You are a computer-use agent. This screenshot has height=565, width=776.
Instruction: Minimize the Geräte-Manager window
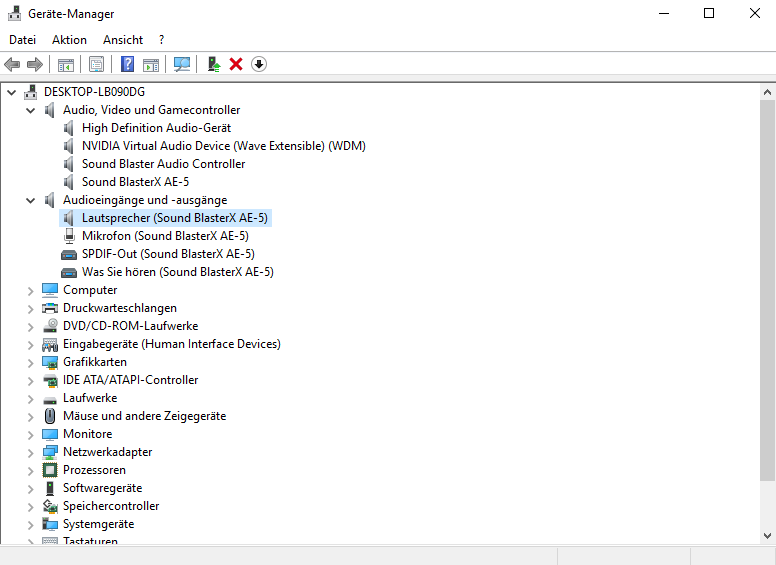[x=664, y=13]
